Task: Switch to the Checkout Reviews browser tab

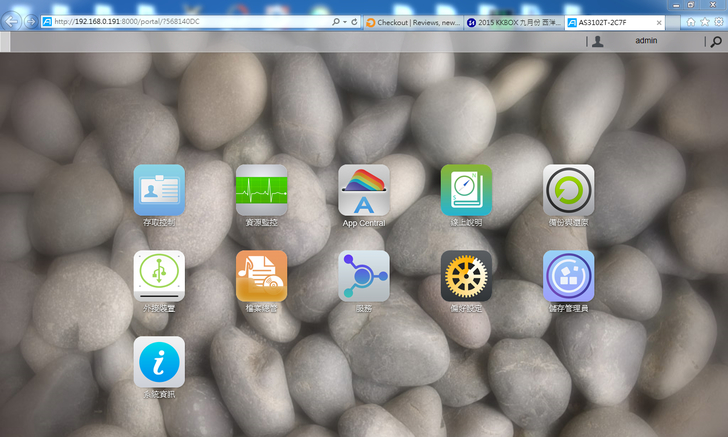Action: 412,21
